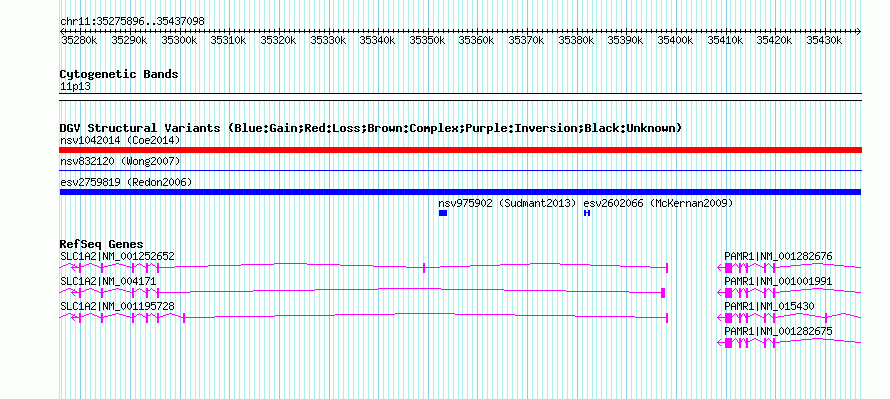Click the last exon of SLC1A2 NM_004171

click(663, 293)
